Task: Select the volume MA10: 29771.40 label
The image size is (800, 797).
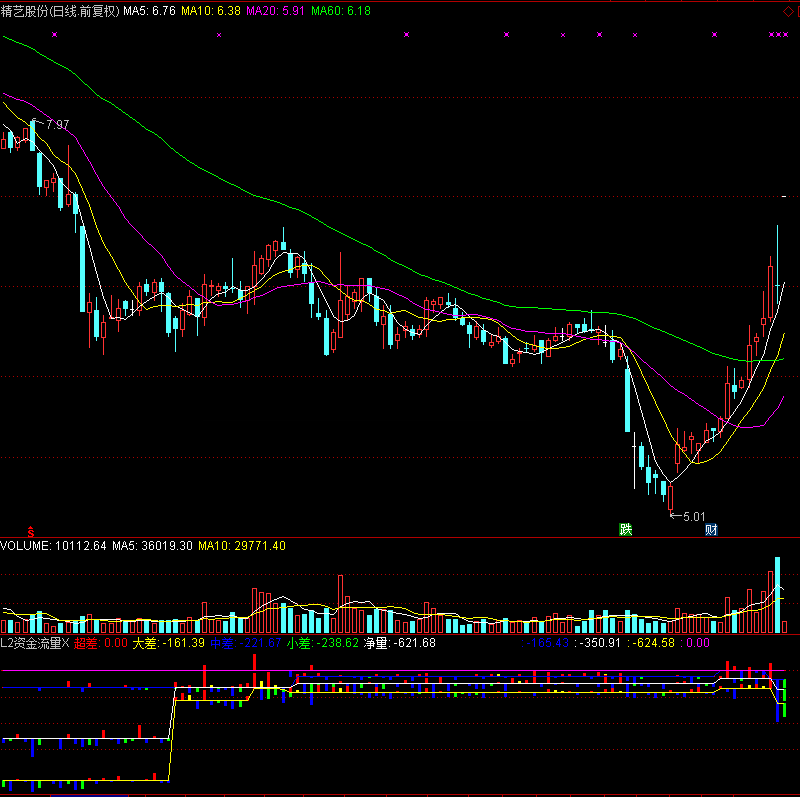Action: point(242,546)
